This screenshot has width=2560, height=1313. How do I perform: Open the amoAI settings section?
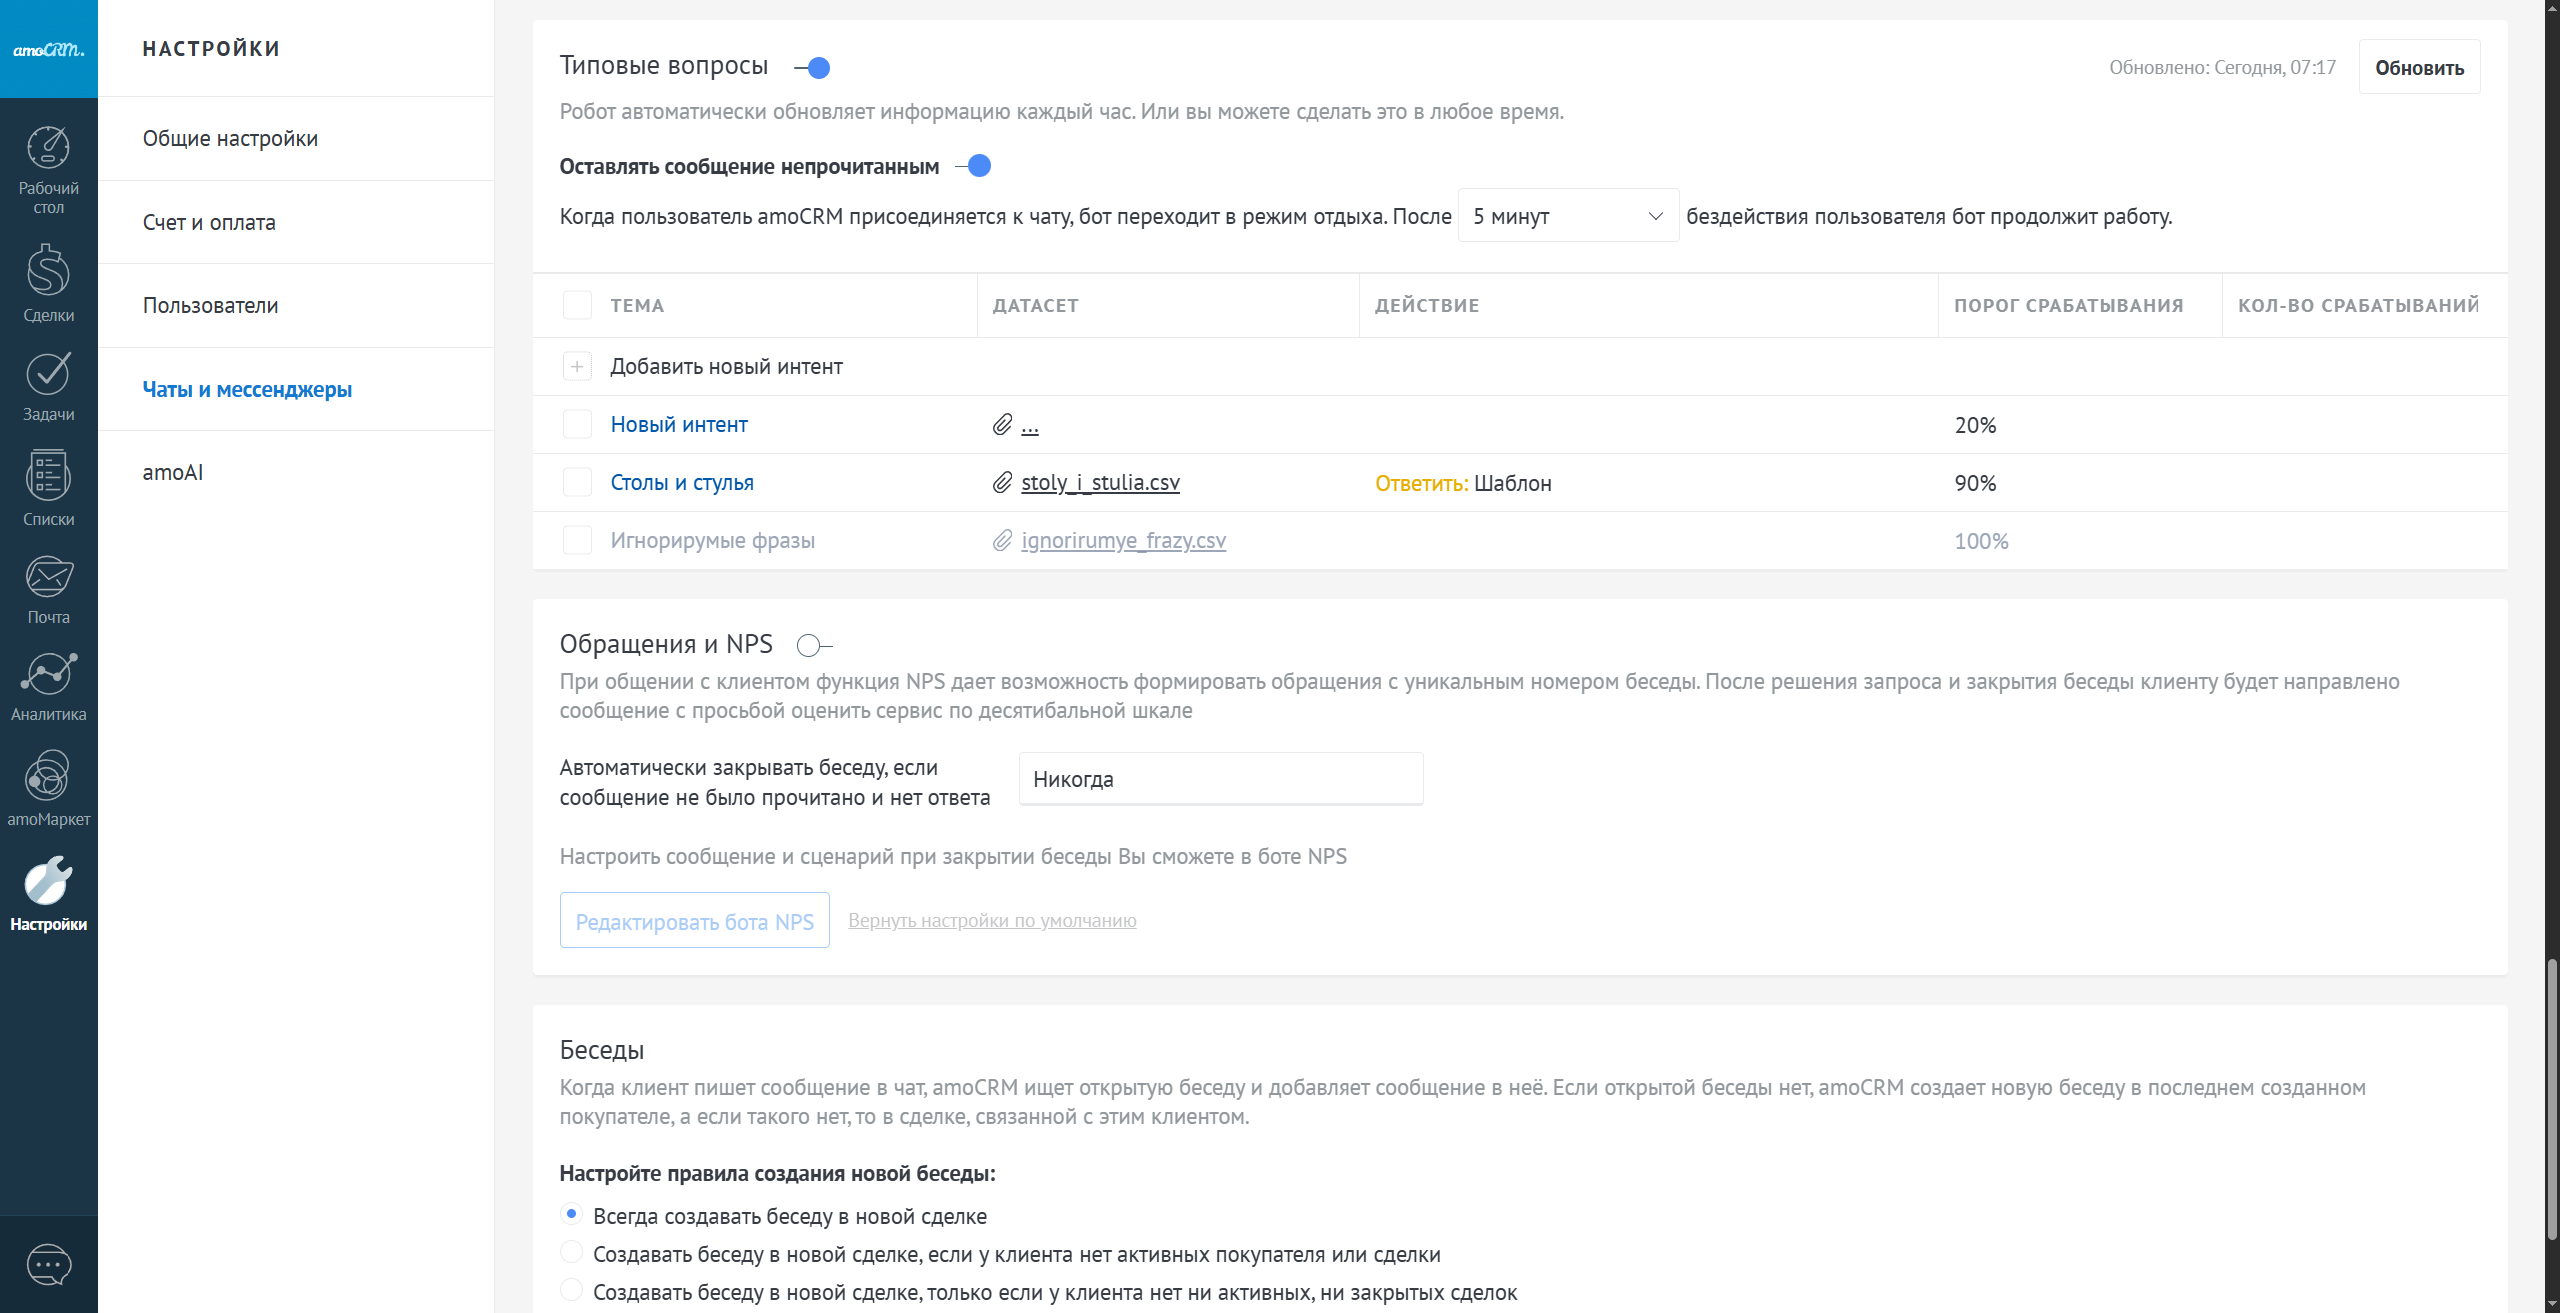tap(173, 472)
